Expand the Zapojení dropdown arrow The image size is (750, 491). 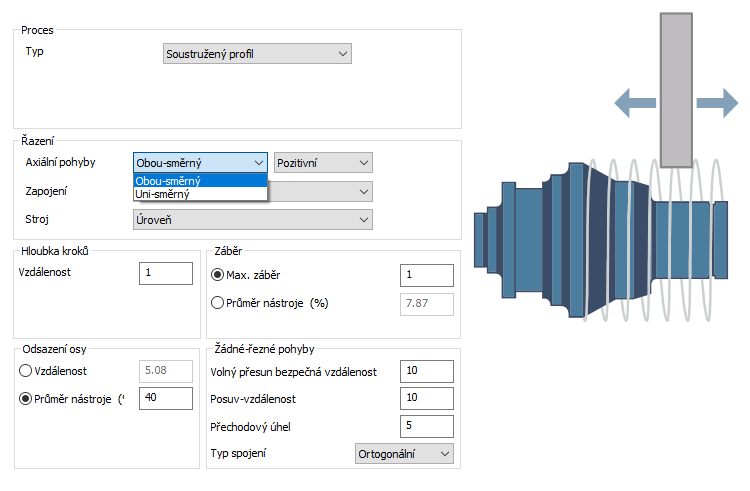point(364,192)
